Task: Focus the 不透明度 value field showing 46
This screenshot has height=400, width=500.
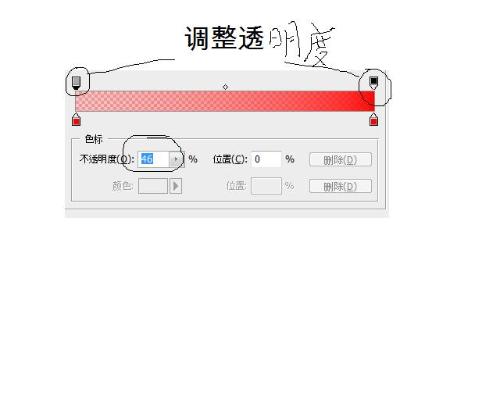Action: click(153, 159)
